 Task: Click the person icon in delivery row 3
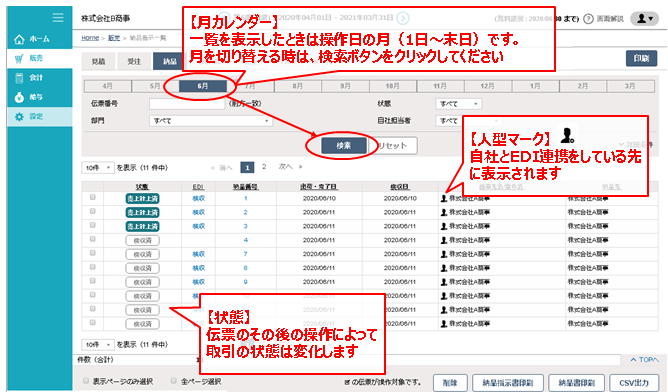tap(443, 226)
